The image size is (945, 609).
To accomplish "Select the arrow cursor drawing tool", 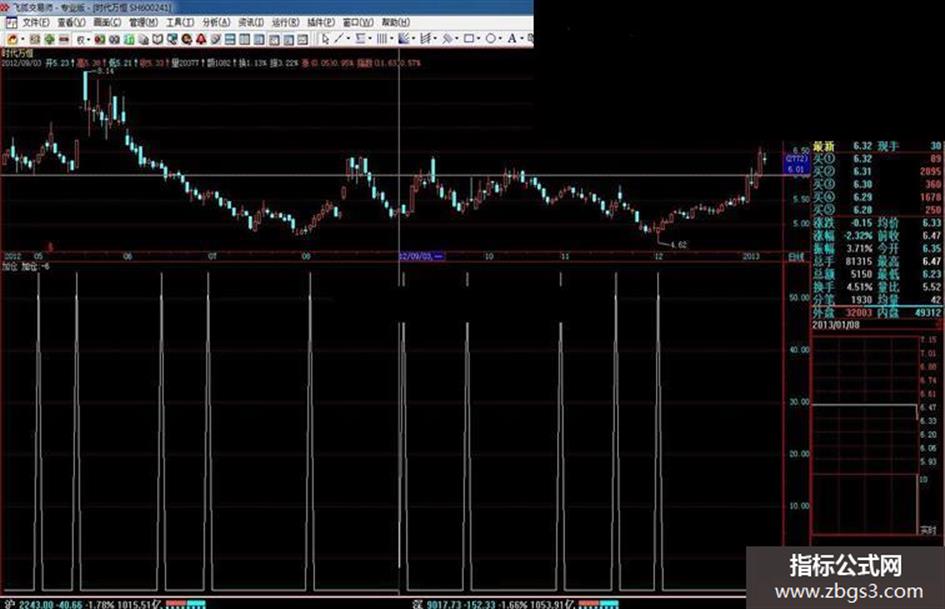I will tap(325, 39).
